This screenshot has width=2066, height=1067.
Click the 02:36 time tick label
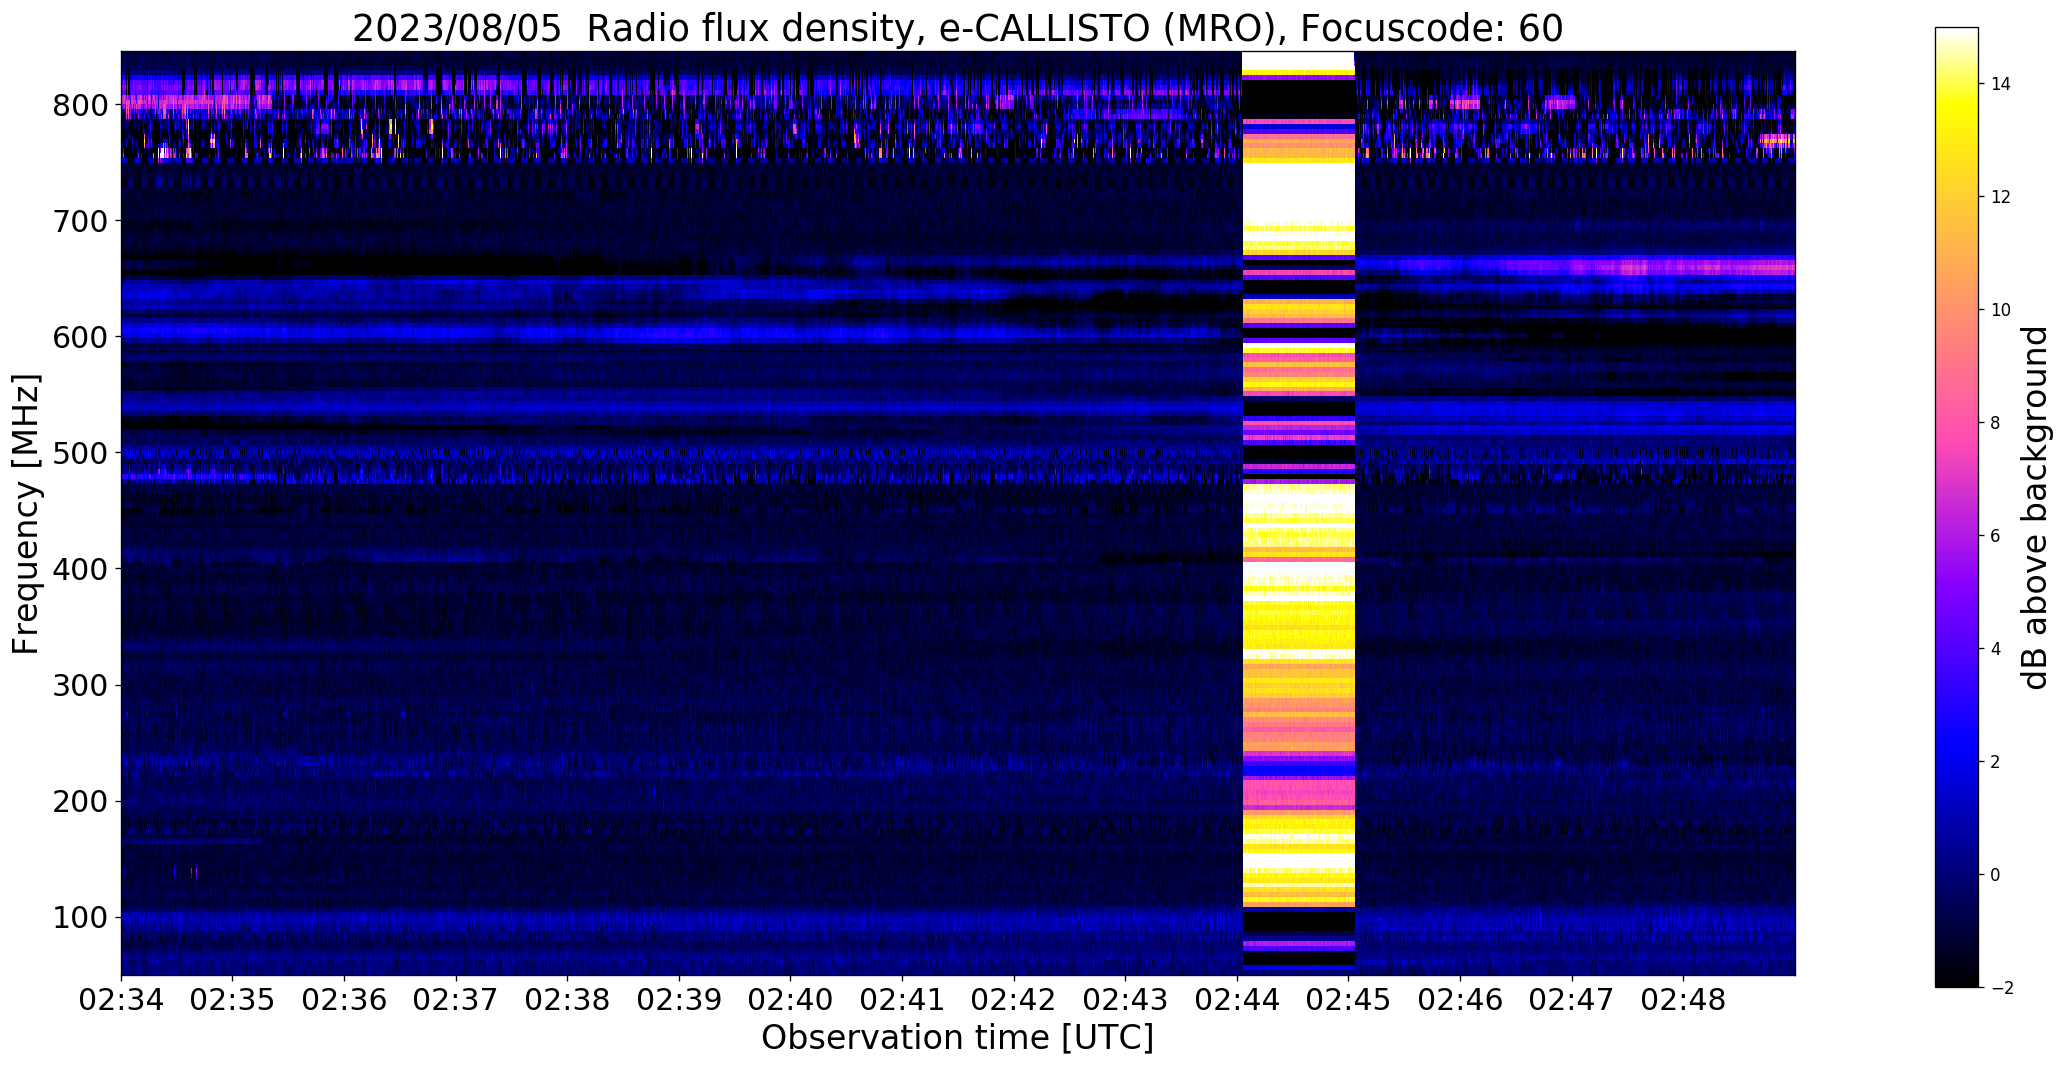(x=345, y=1001)
